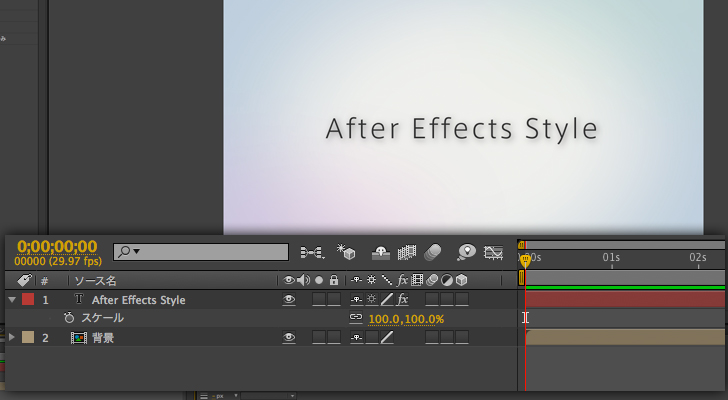The width and height of the screenshot is (728, 400).
Task: Toggle hide shy layers button
Action: (381, 252)
